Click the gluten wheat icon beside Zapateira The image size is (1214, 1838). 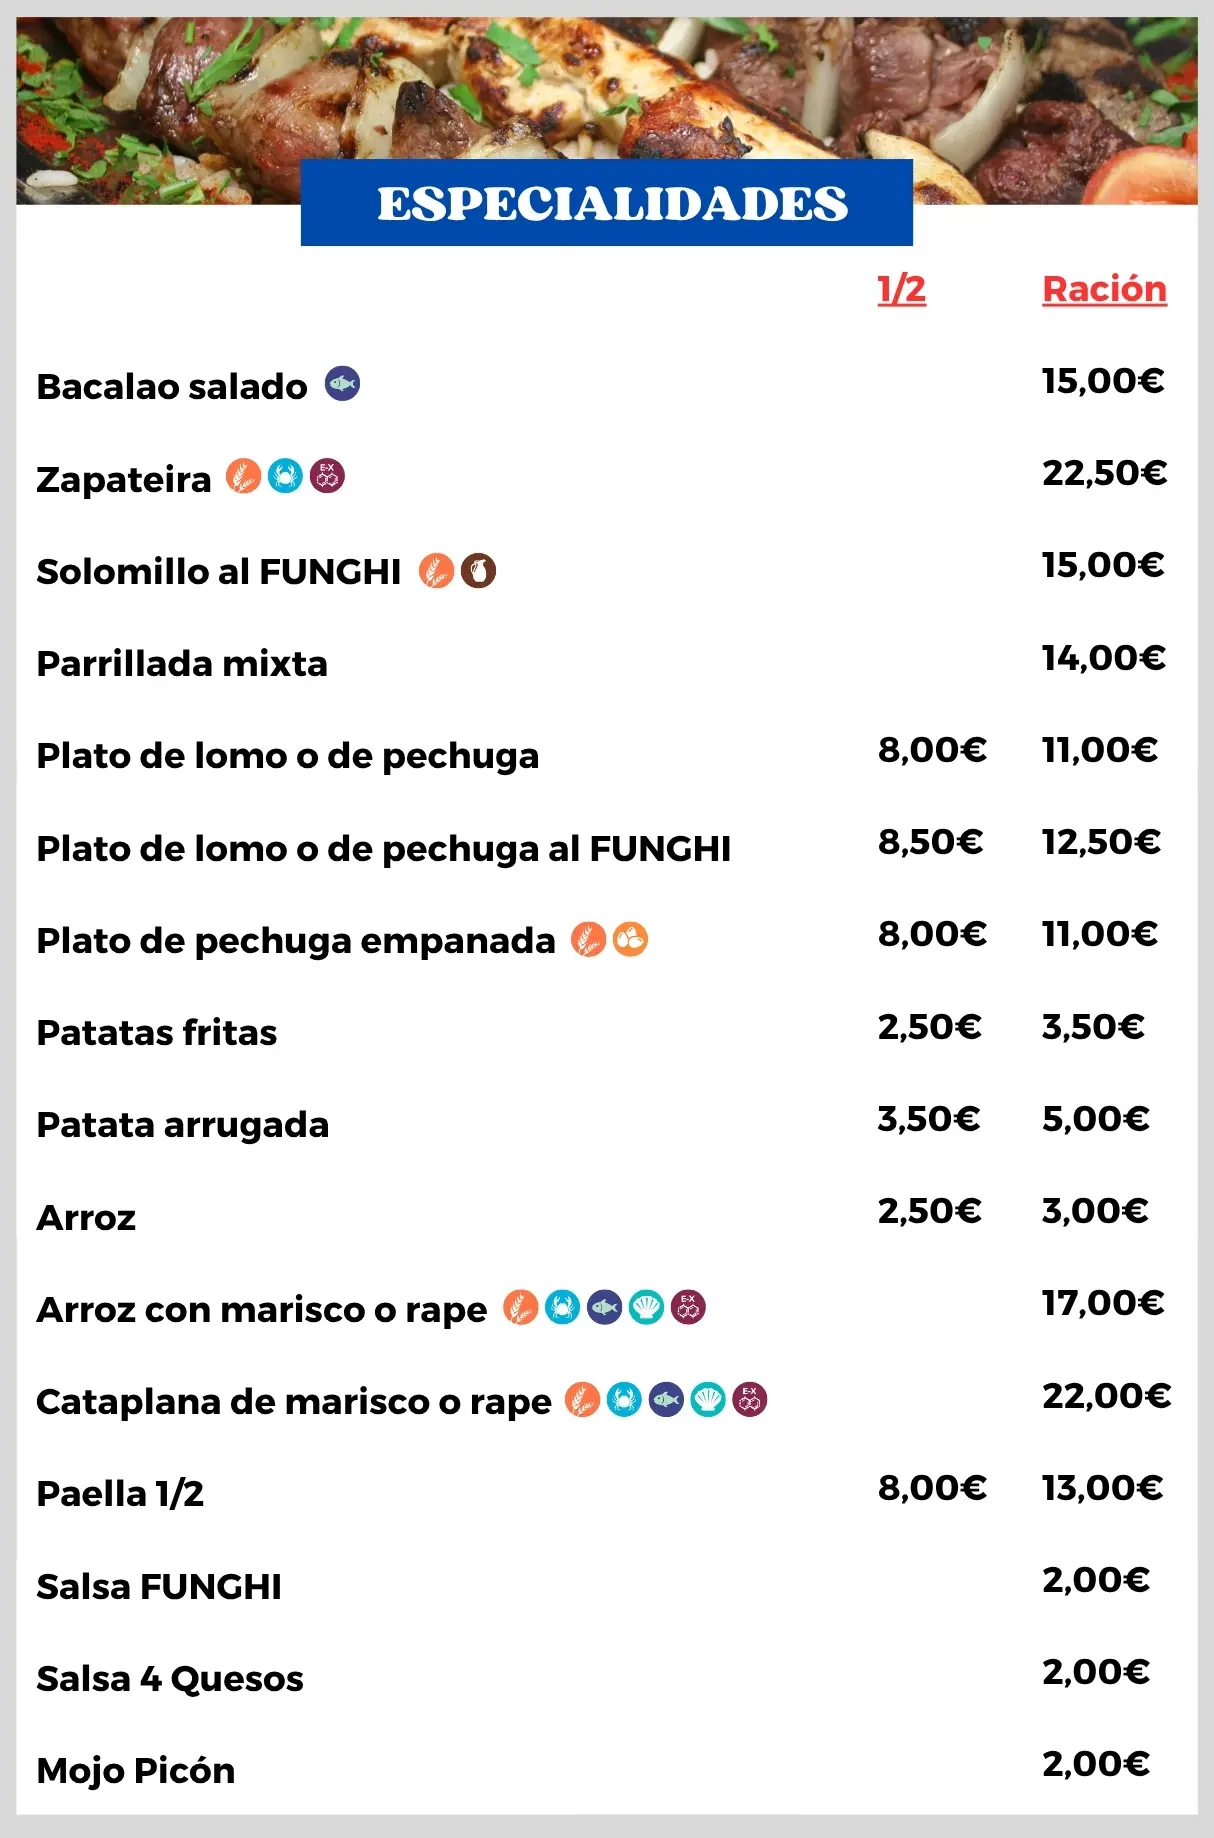point(243,476)
